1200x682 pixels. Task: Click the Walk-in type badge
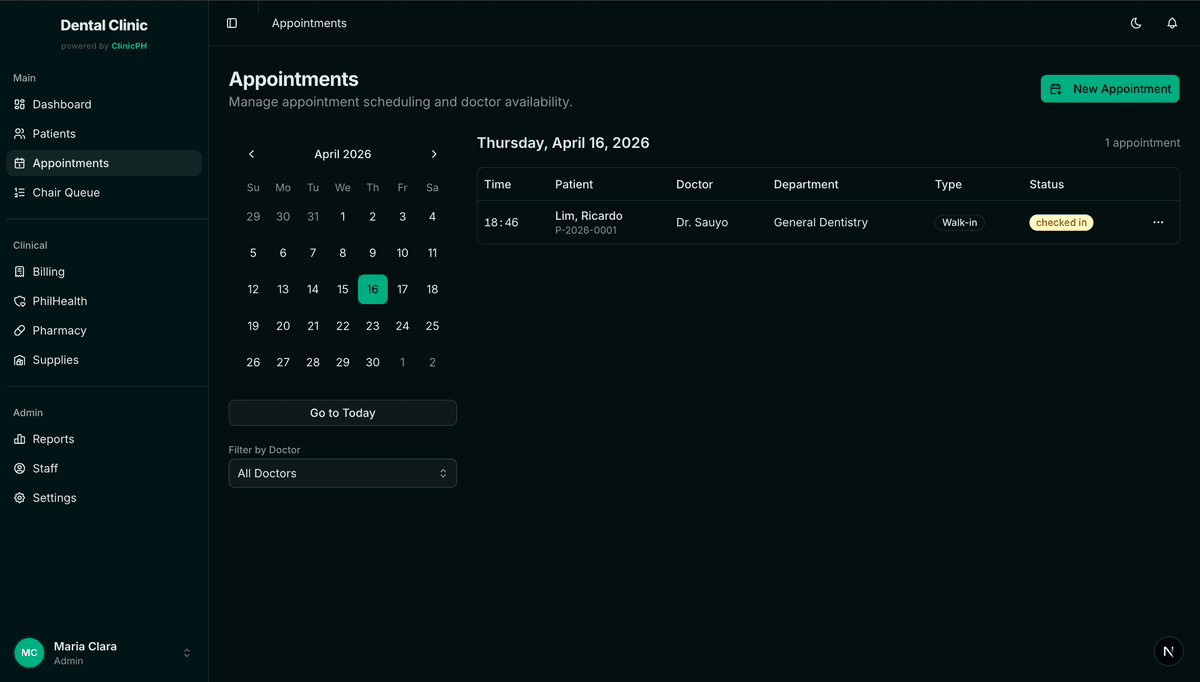pos(959,222)
